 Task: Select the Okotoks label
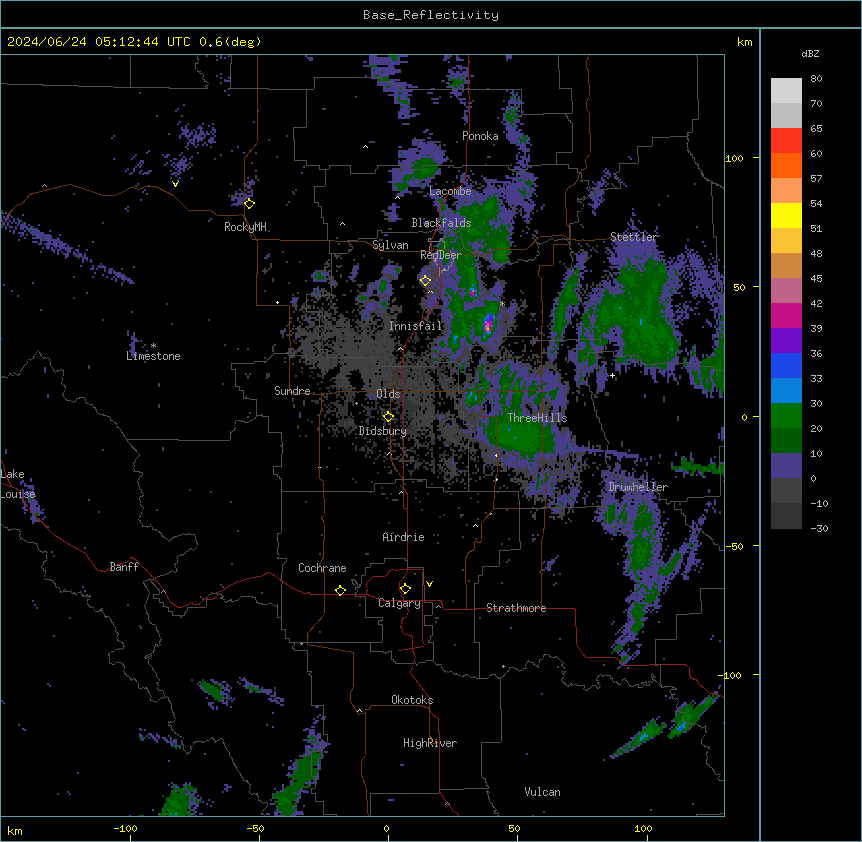click(x=412, y=700)
